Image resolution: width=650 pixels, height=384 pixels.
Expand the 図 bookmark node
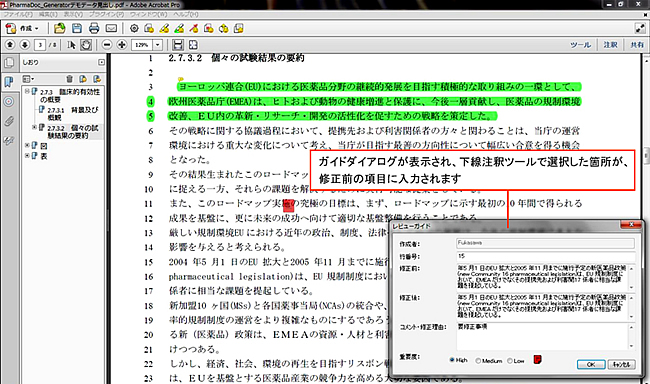point(27,145)
